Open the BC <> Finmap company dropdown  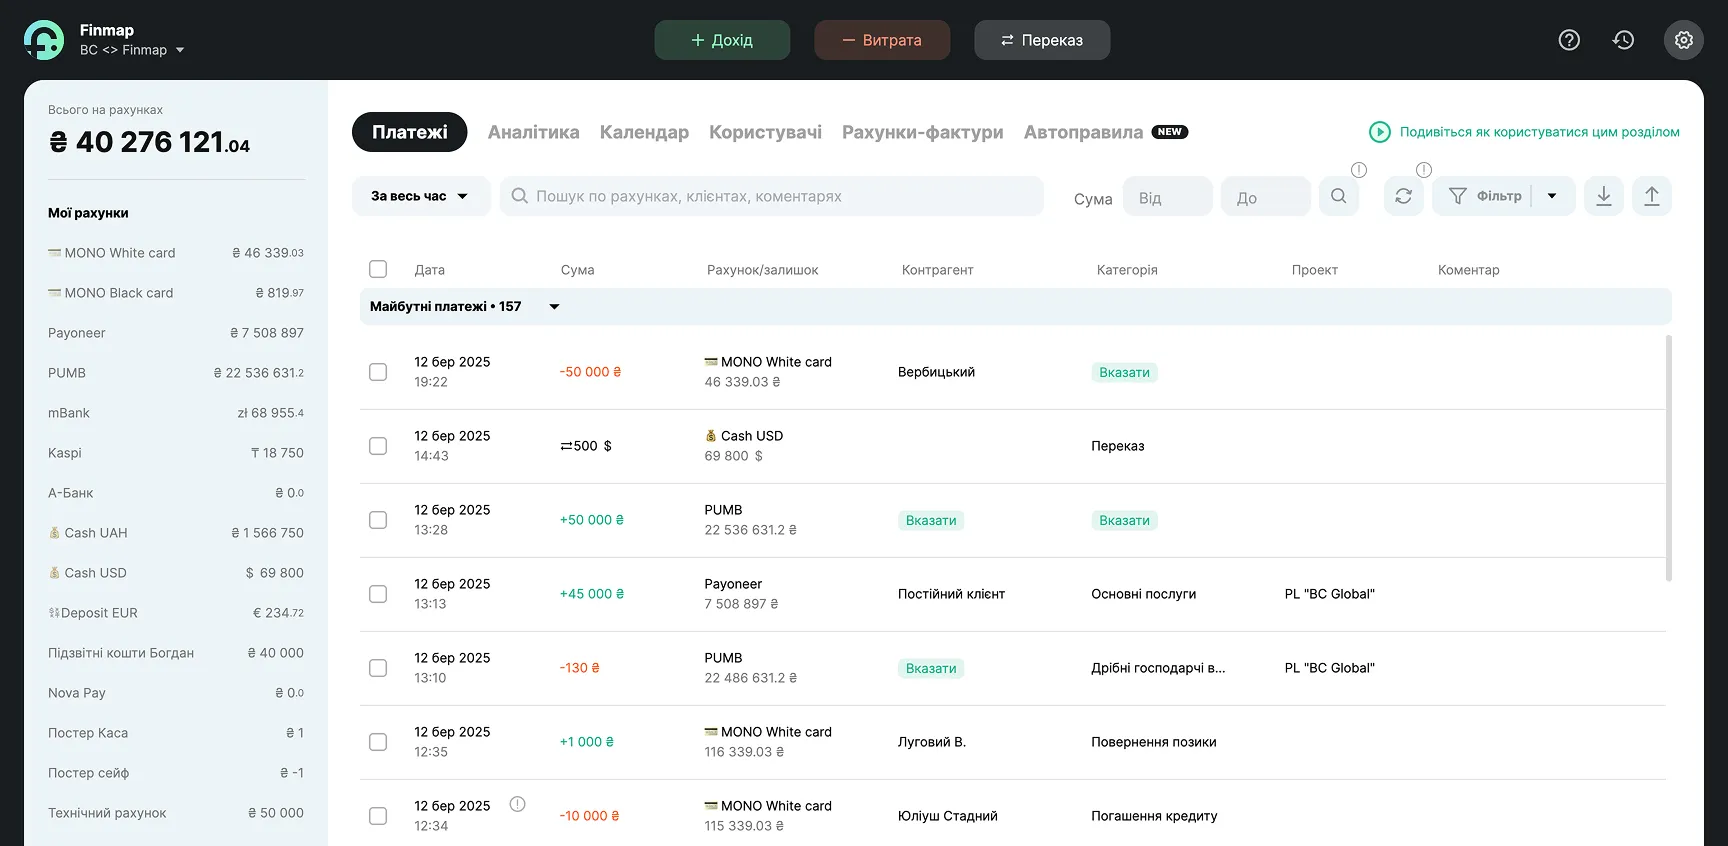tap(132, 50)
